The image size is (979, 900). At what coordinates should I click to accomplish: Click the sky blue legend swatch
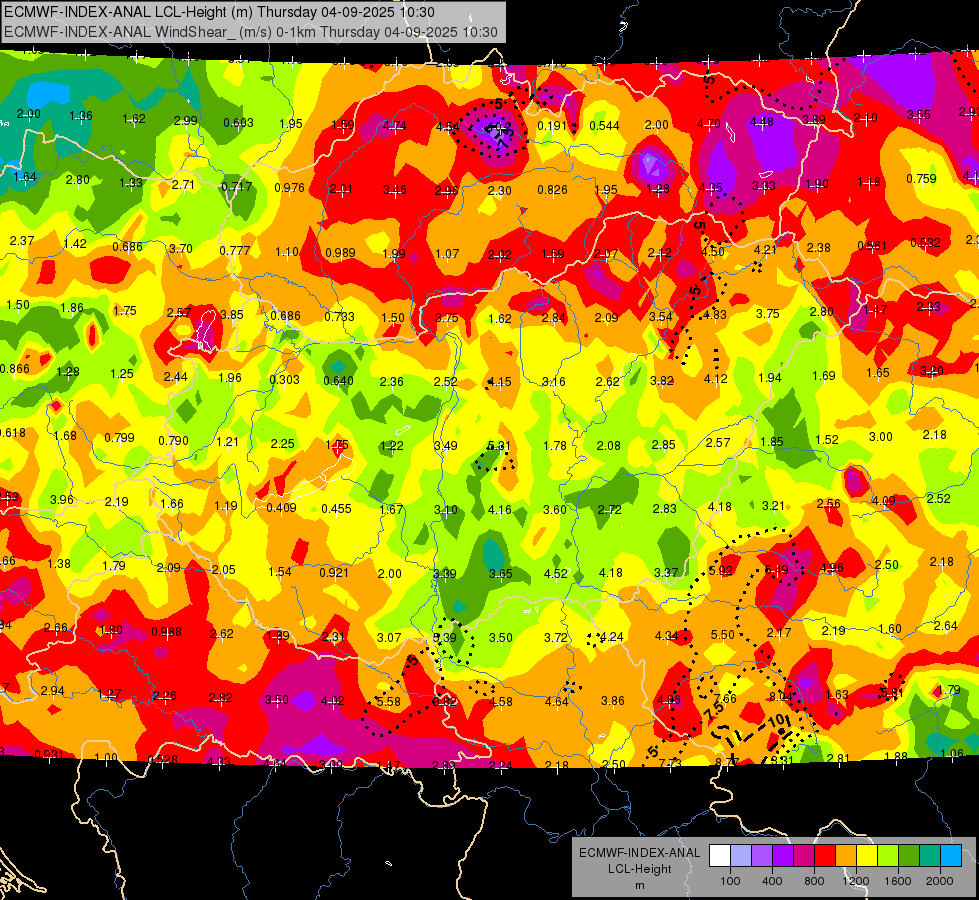click(951, 855)
